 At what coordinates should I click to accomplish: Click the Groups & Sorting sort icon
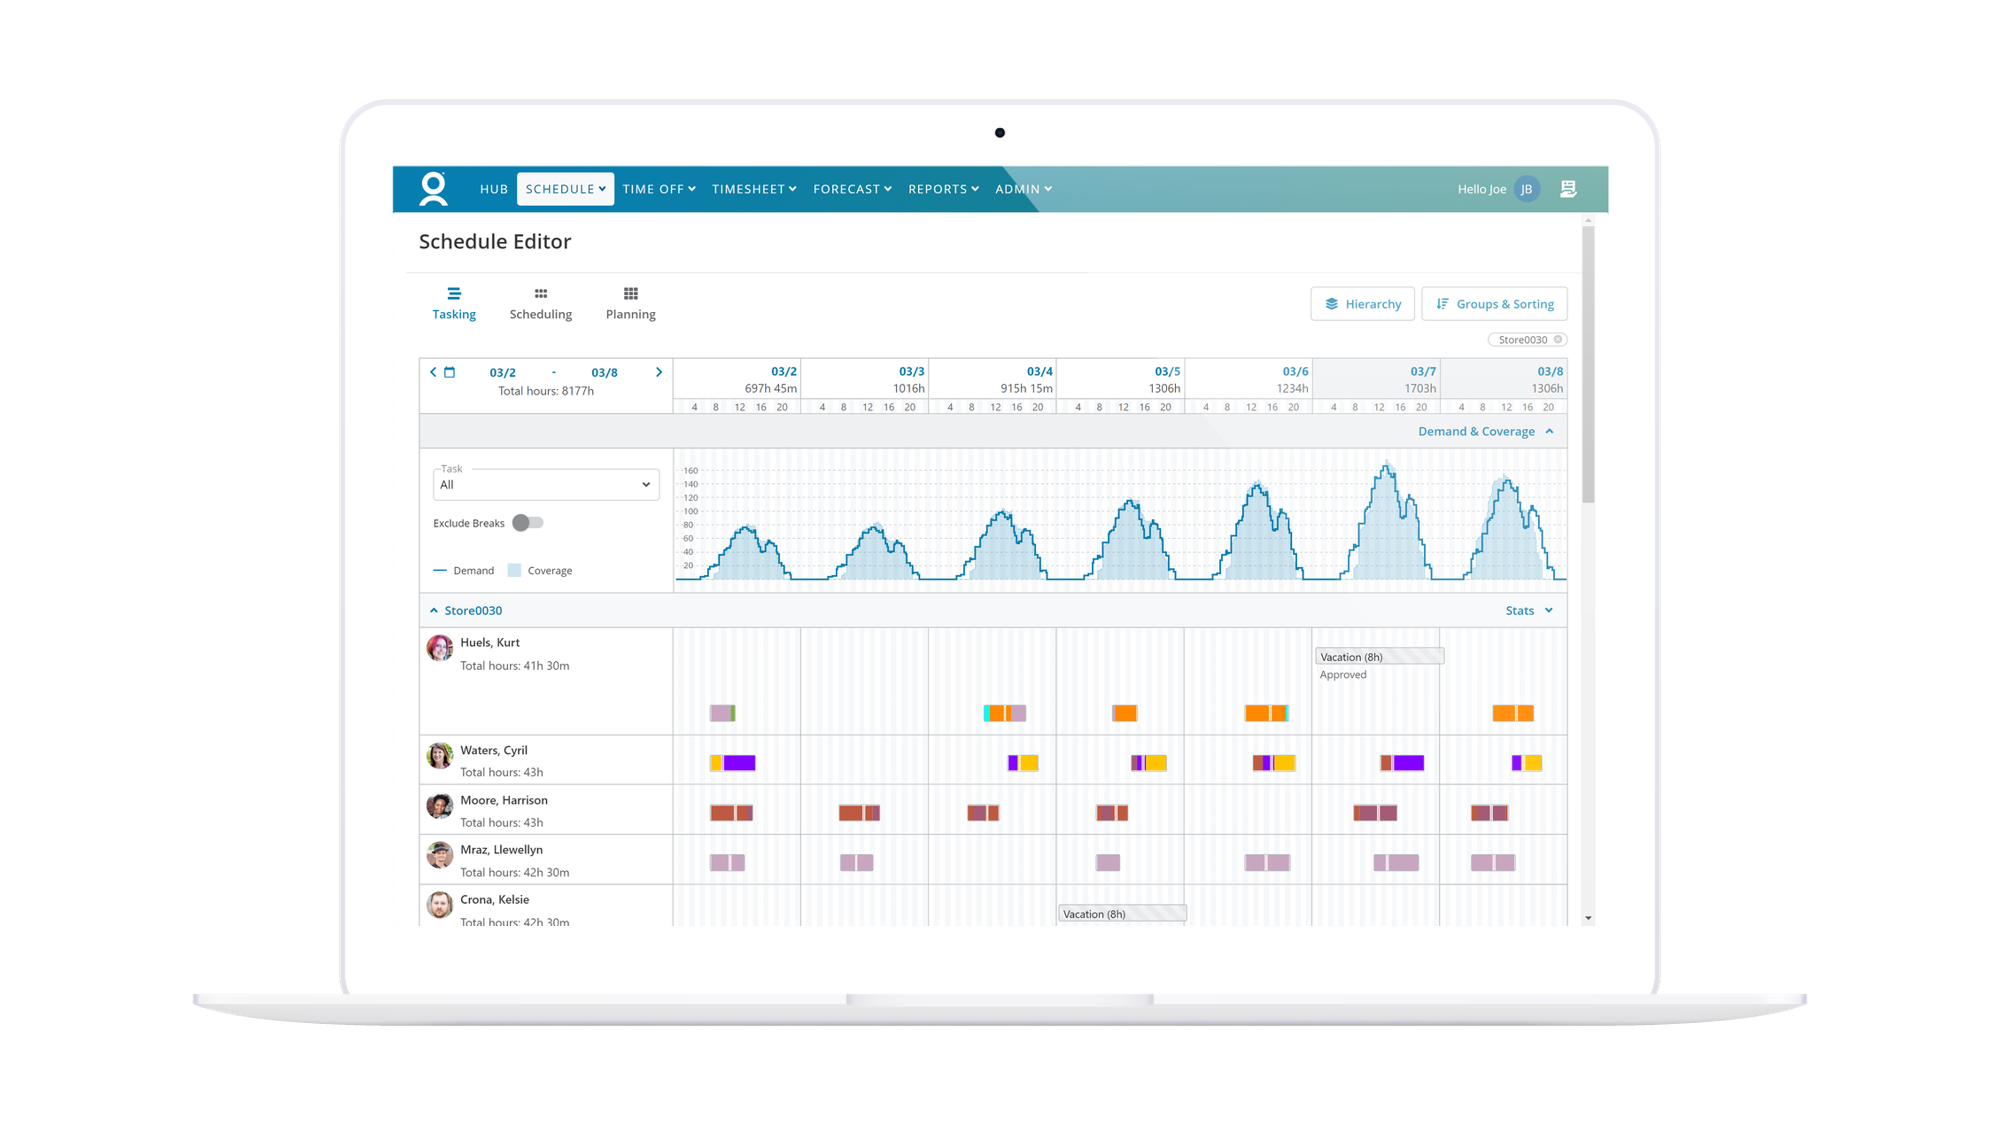1443,303
